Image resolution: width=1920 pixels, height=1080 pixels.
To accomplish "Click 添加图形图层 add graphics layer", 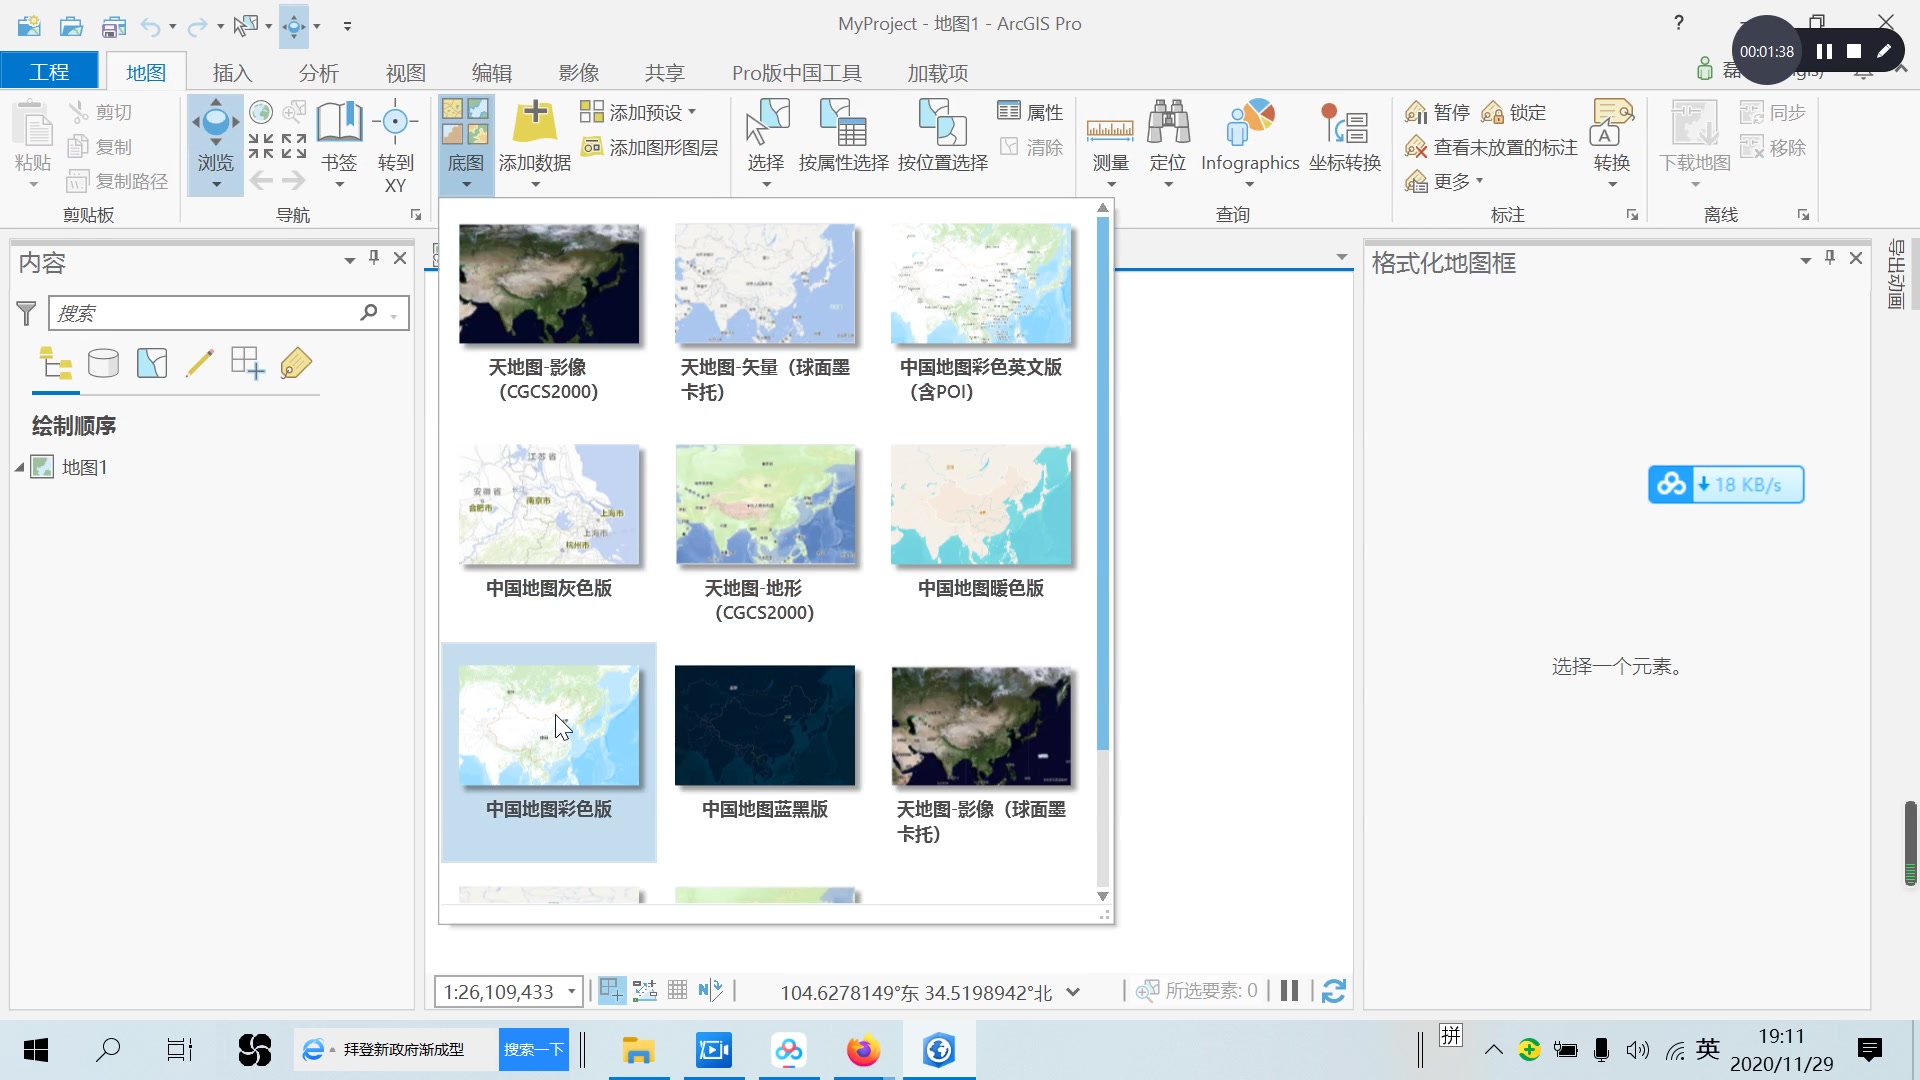I will coord(649,147).
